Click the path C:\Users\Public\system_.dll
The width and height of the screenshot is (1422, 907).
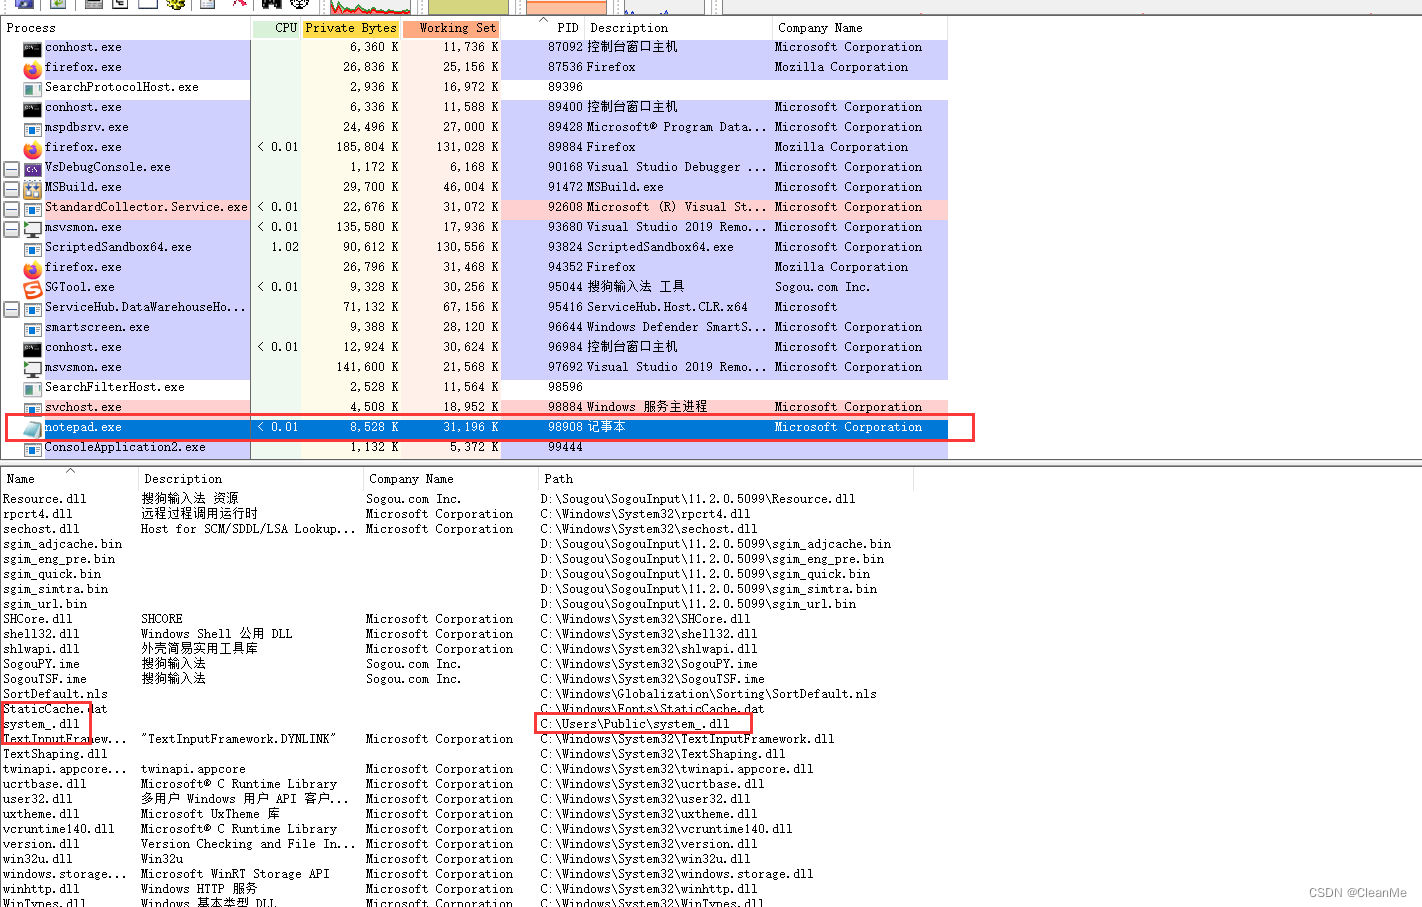(635, 724)
